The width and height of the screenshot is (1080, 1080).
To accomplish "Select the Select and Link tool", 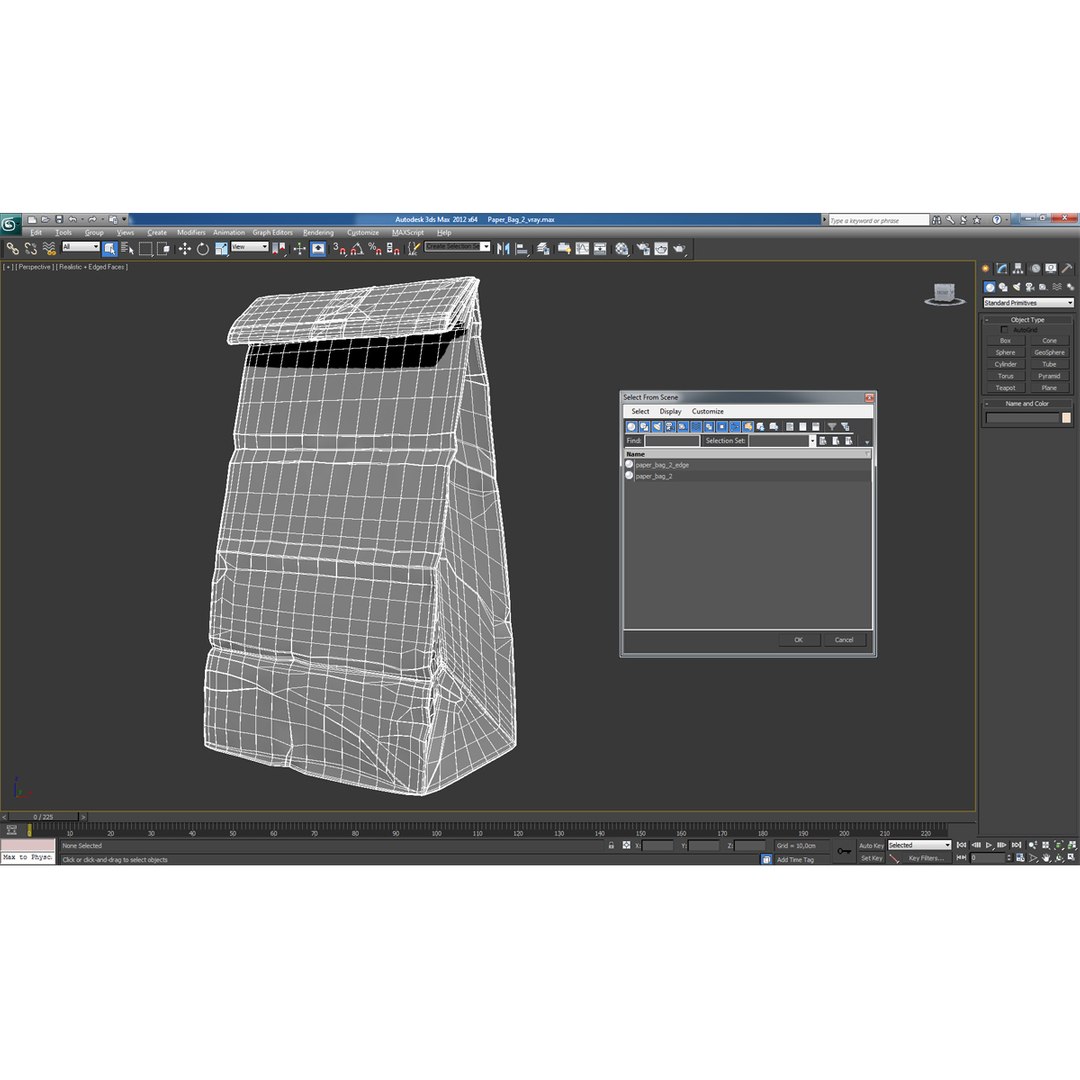I will [x=12, y=249].
